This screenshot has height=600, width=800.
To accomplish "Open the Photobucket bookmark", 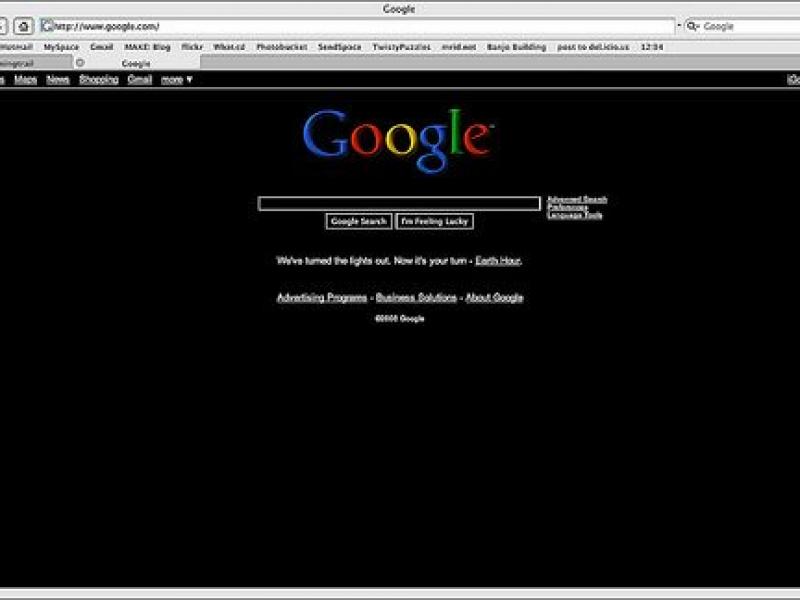I will point(280,47).
